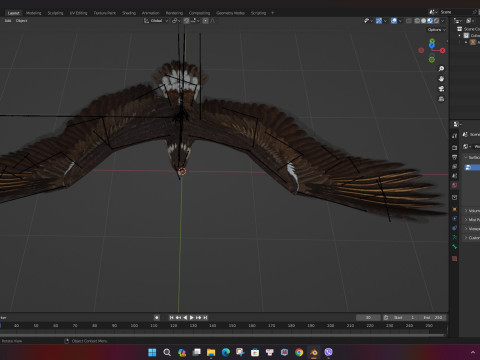
Task: Click the lower green negative Y gizmo ball
Action: 432,60
